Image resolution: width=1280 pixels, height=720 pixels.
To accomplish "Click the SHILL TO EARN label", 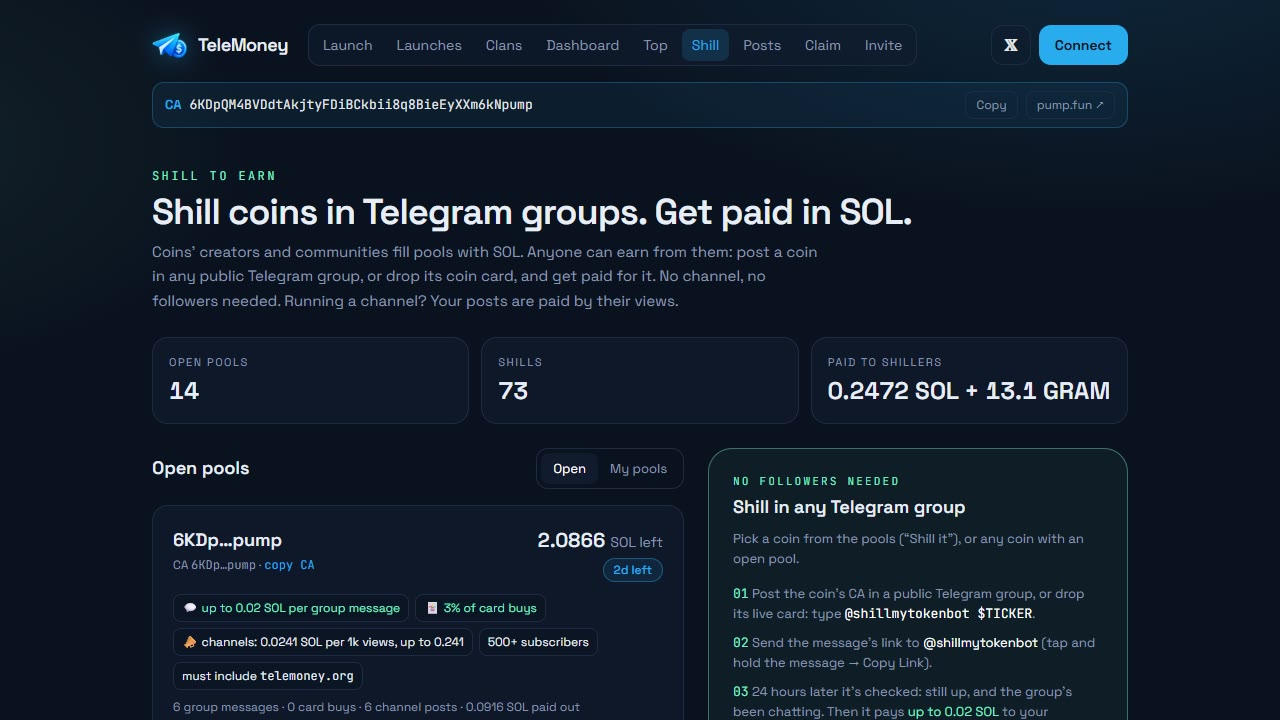I will tap(214, 176).
